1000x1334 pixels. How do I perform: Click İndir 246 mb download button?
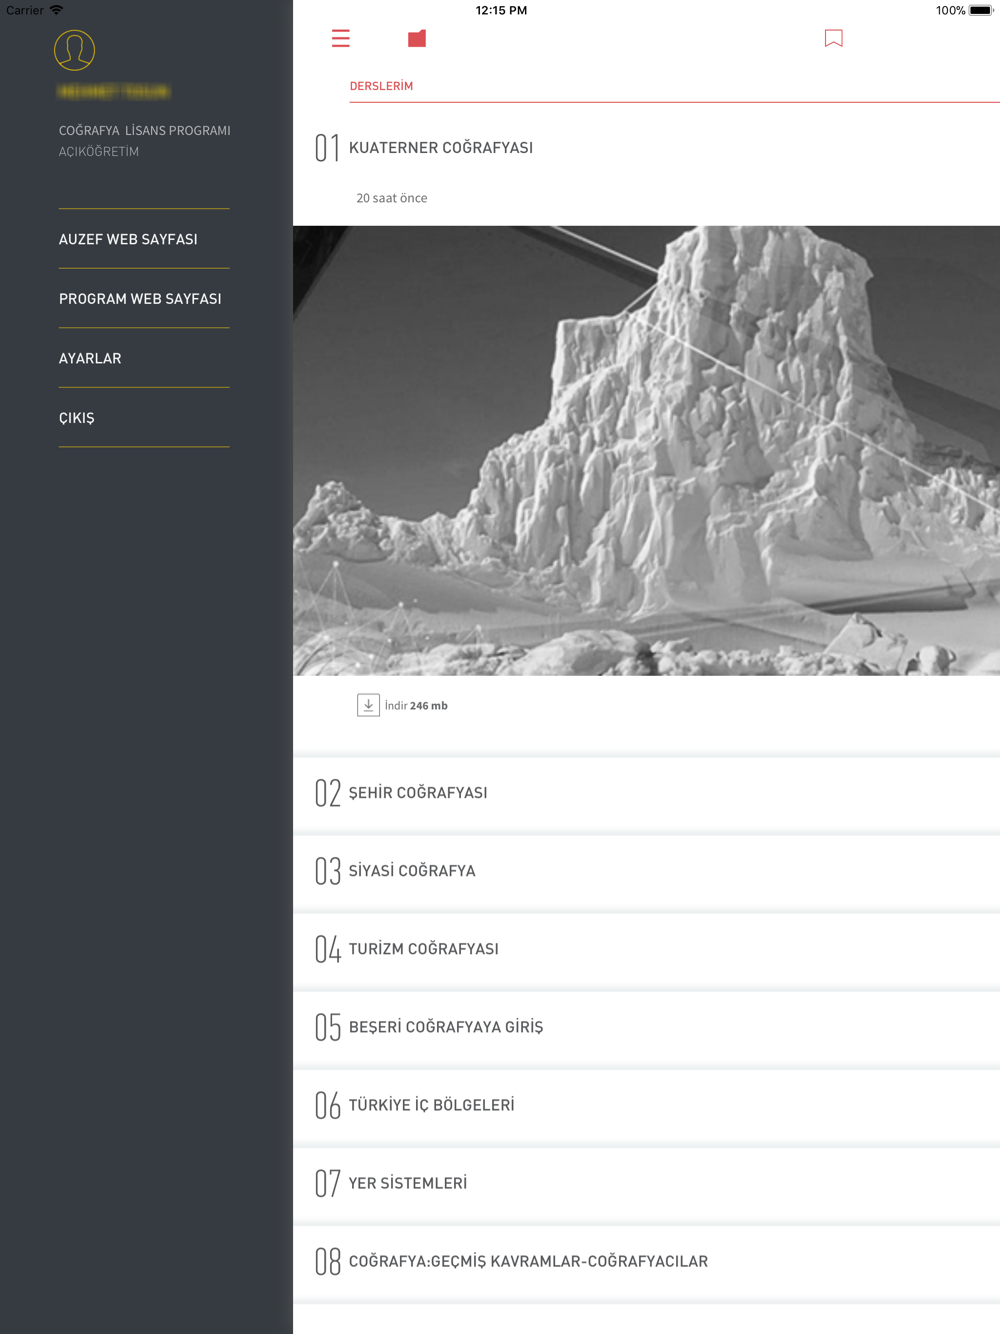click(x=416, y=706)
